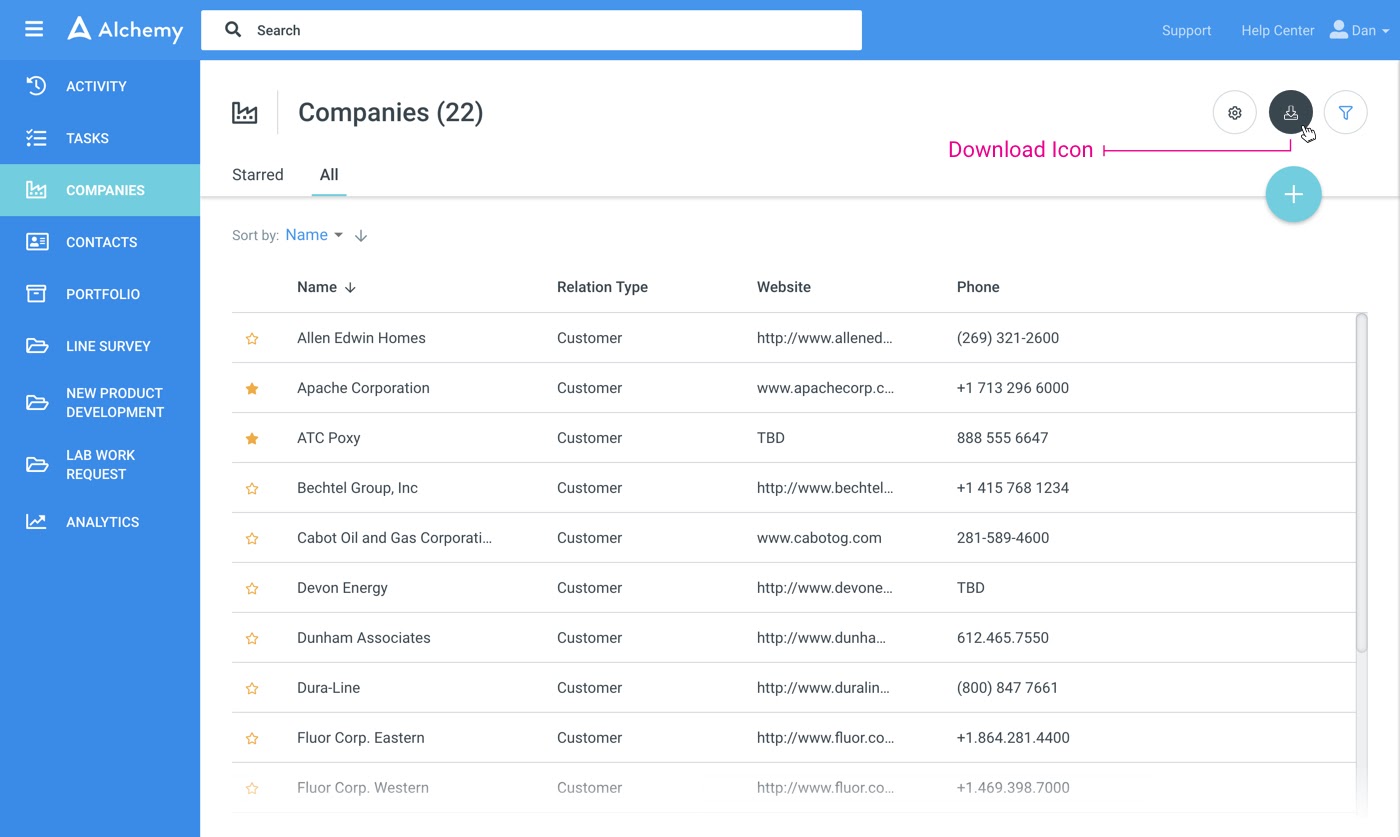1400x837 pixels.
Task: Open Dunham Associates company name
Action: click(364, 638)
